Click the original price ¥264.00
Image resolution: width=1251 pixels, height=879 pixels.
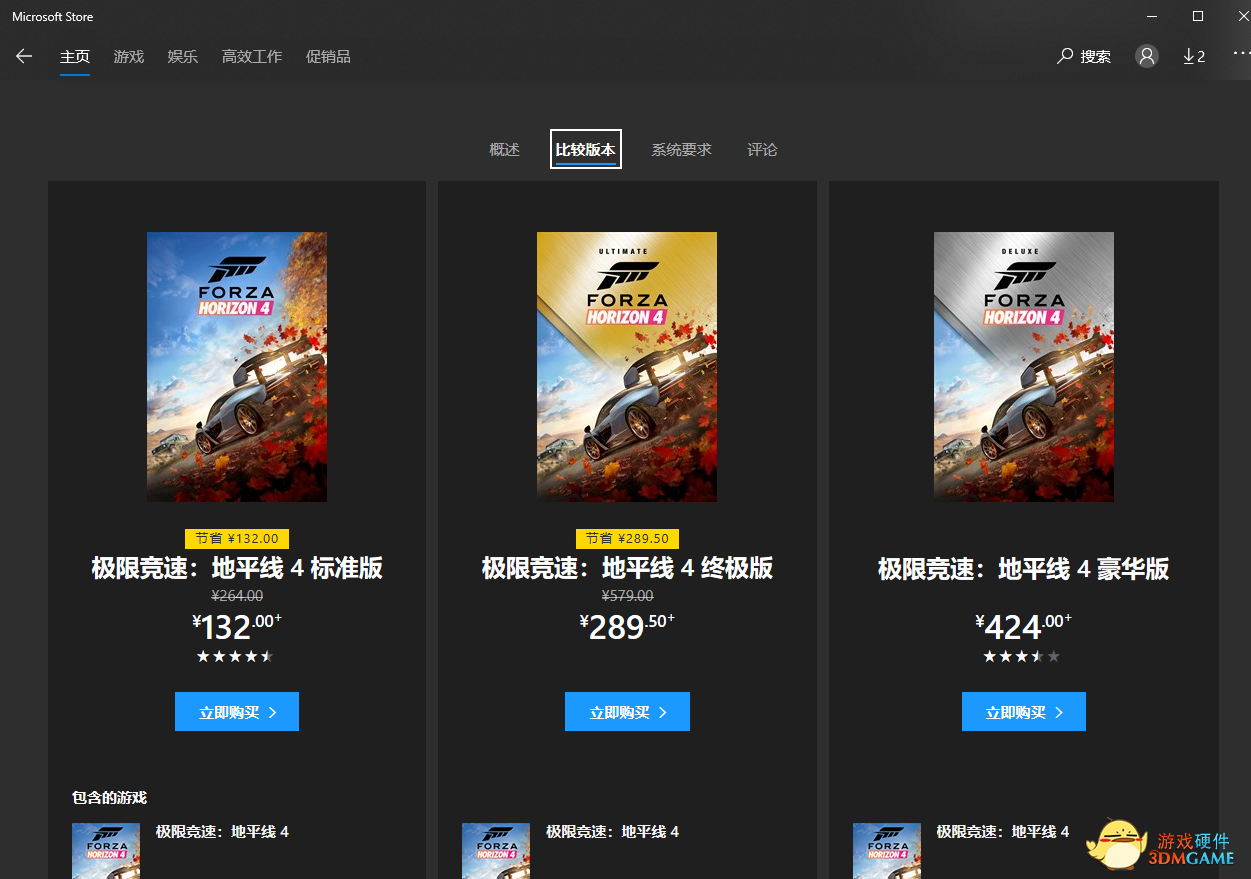[x=237, y=596]
